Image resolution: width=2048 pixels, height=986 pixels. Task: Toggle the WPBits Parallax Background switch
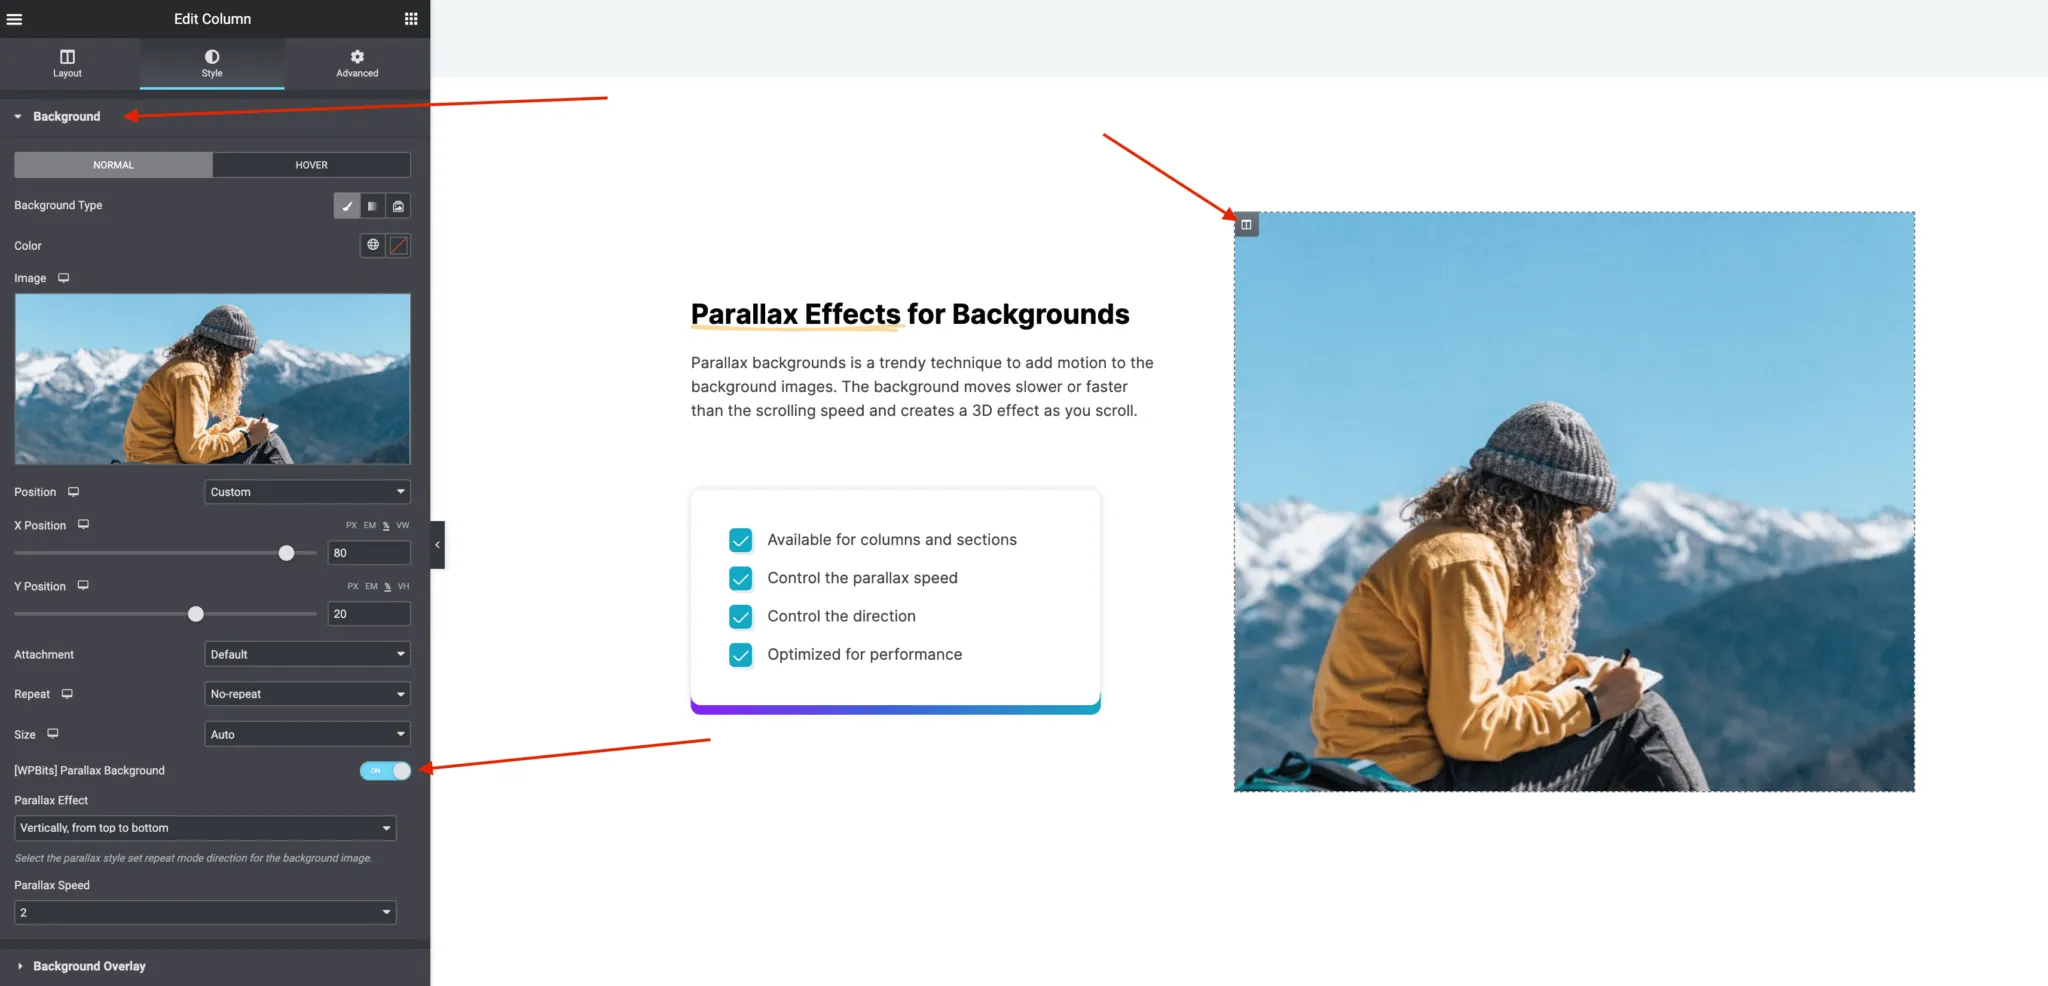tap(385, 771)
